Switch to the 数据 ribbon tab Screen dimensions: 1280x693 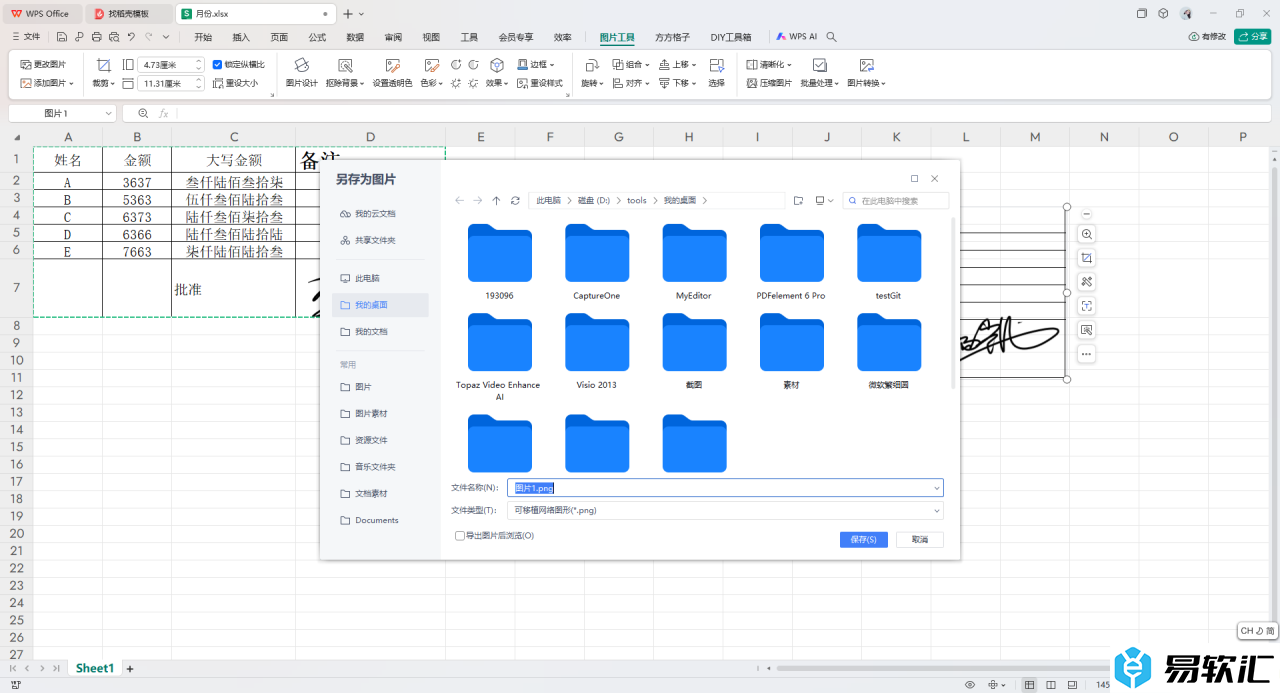[x=355, y=37]
